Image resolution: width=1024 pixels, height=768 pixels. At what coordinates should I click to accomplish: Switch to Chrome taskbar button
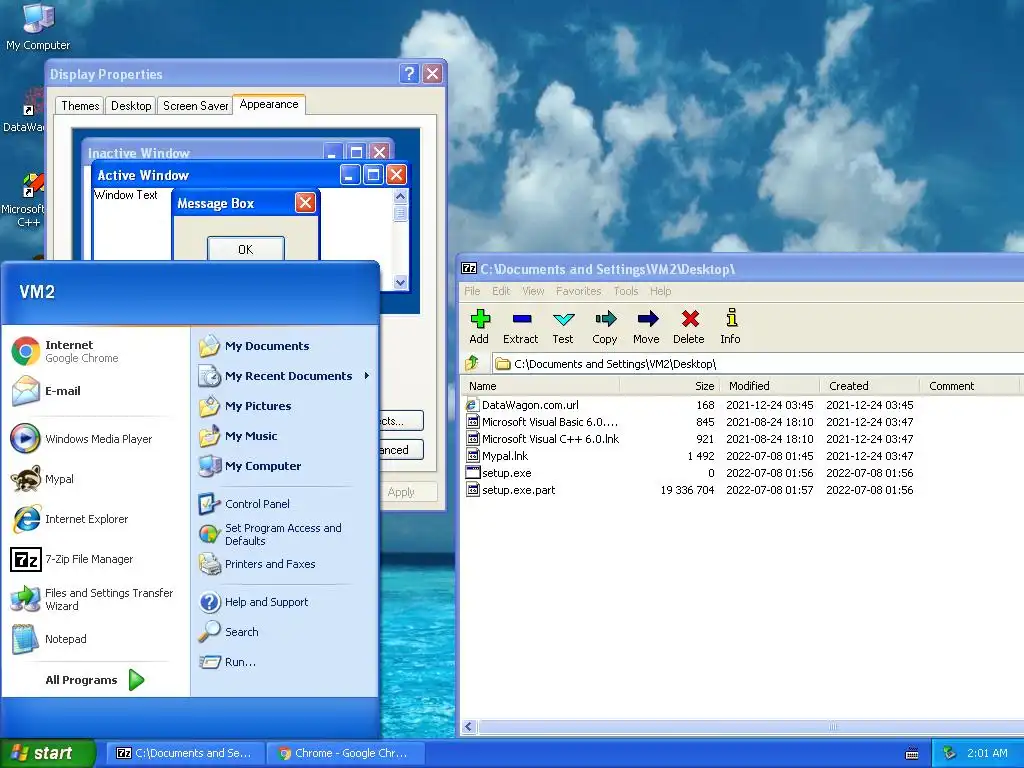pyautogui.click(x=345, y=753)
